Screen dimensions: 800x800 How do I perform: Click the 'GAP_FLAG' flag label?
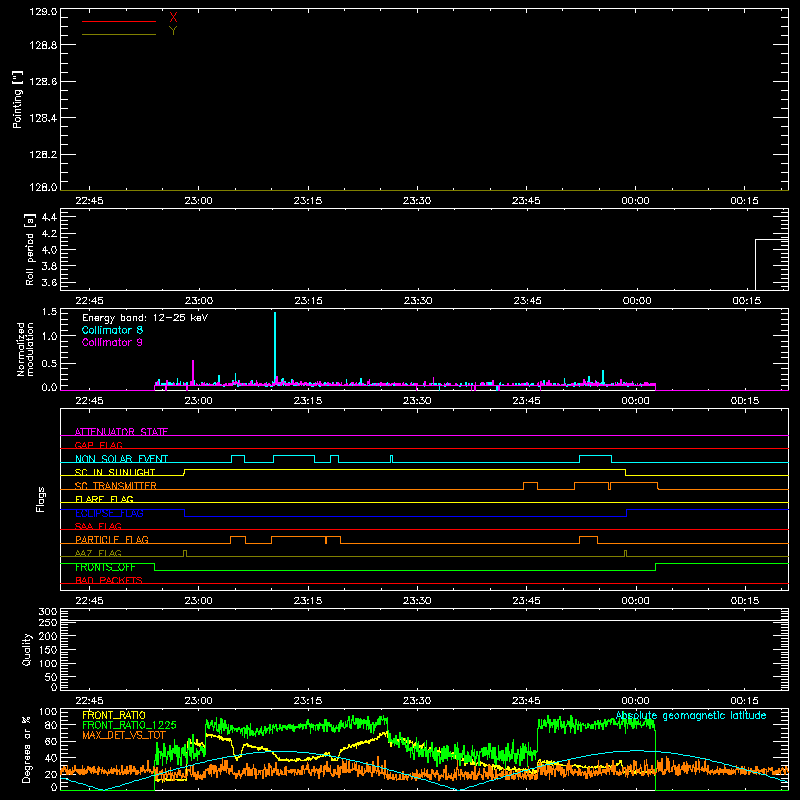pos(98,445)
